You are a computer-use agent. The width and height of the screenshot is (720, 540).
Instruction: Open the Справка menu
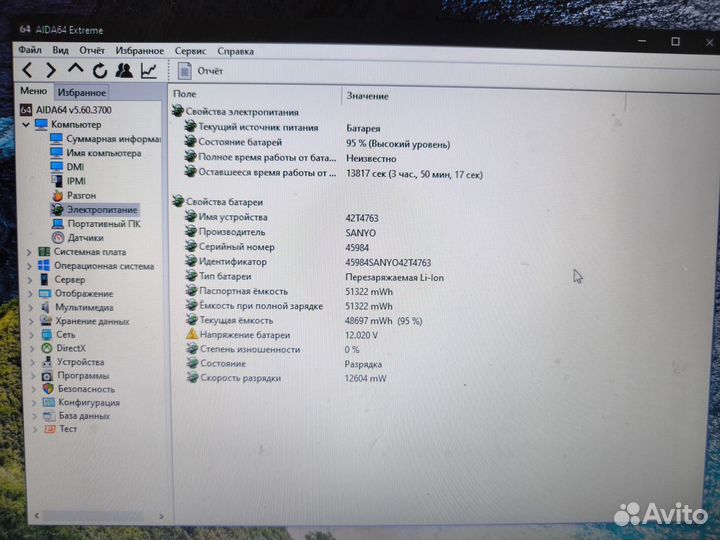(235, 51)
